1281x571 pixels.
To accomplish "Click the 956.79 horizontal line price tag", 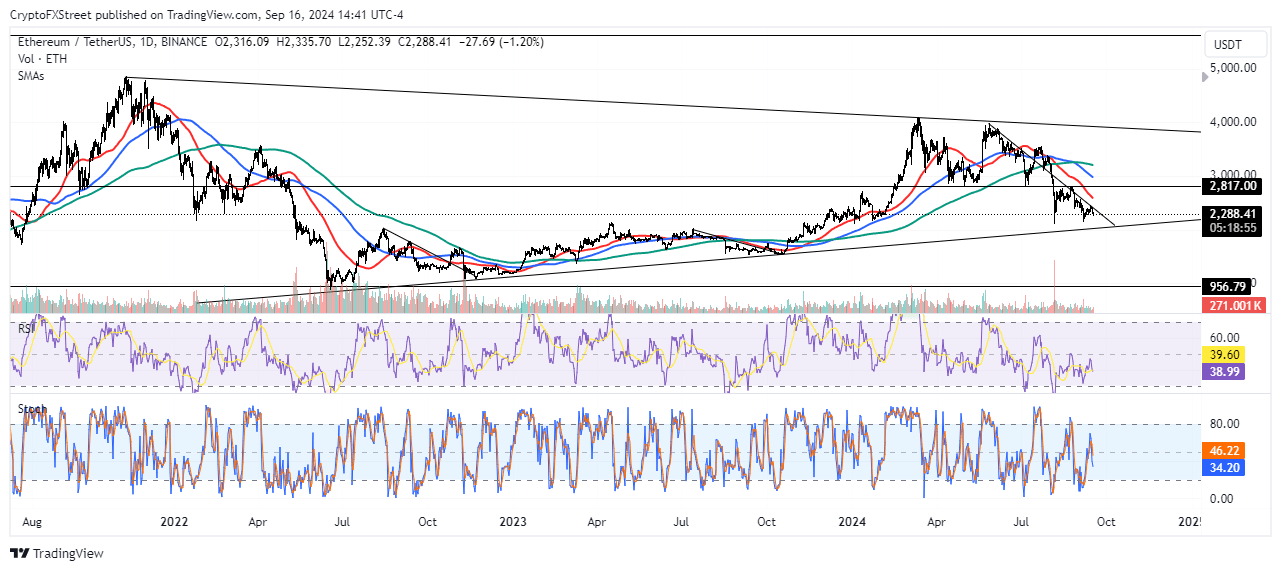I will (1228, 287).
